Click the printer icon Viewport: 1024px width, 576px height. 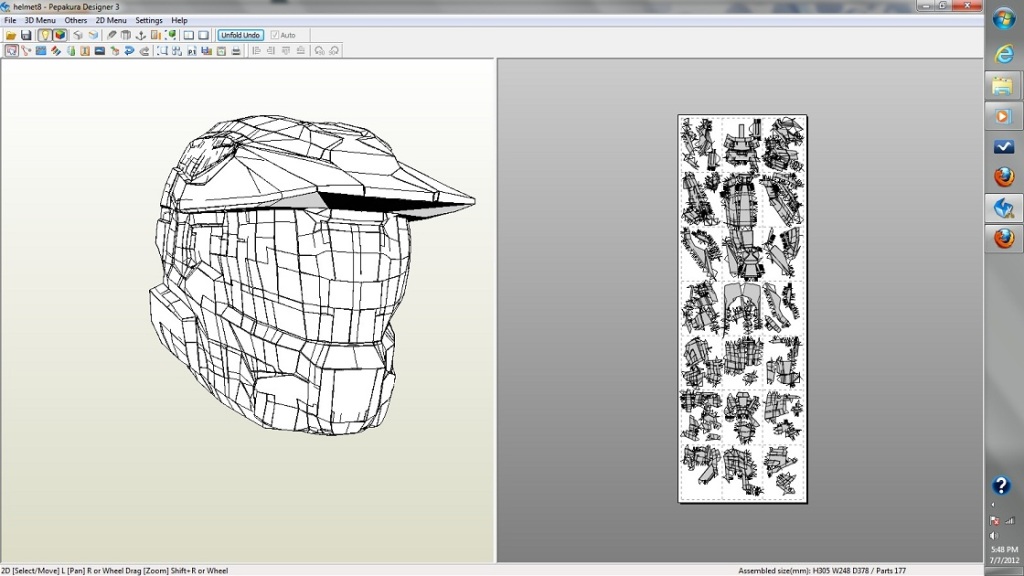[236, 51]
